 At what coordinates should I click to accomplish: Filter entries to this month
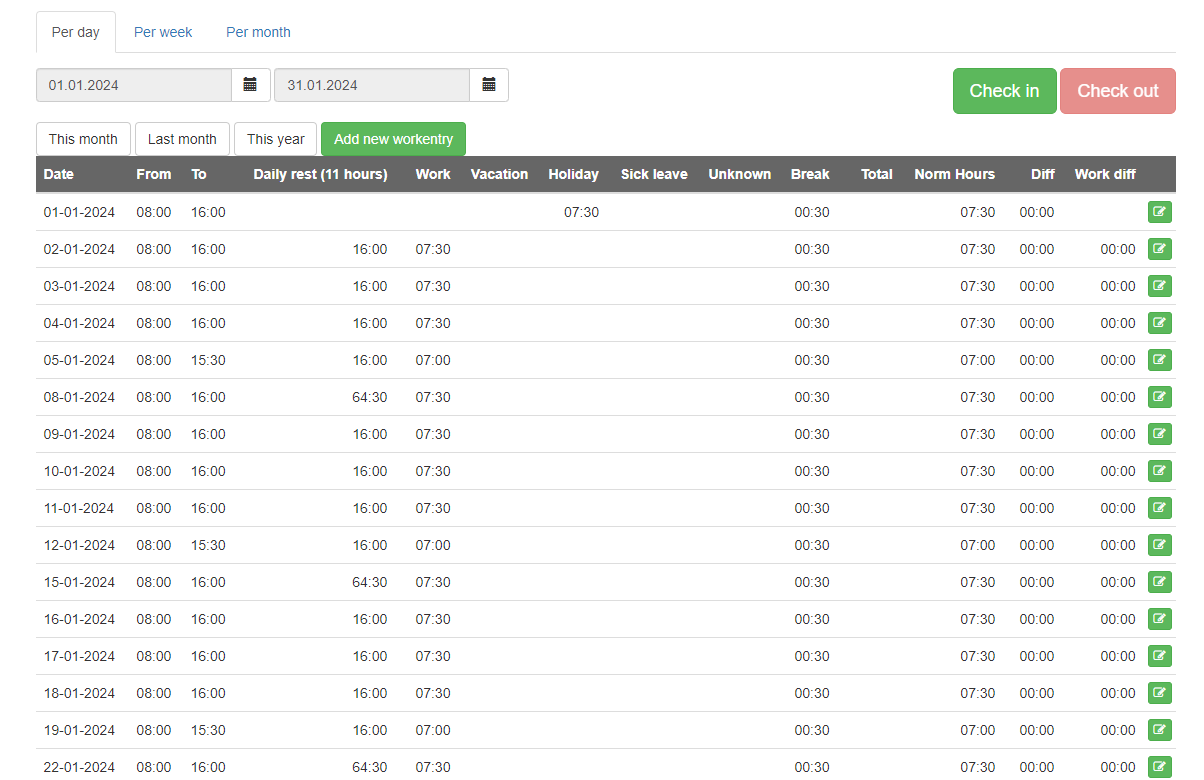coord(83,139)
